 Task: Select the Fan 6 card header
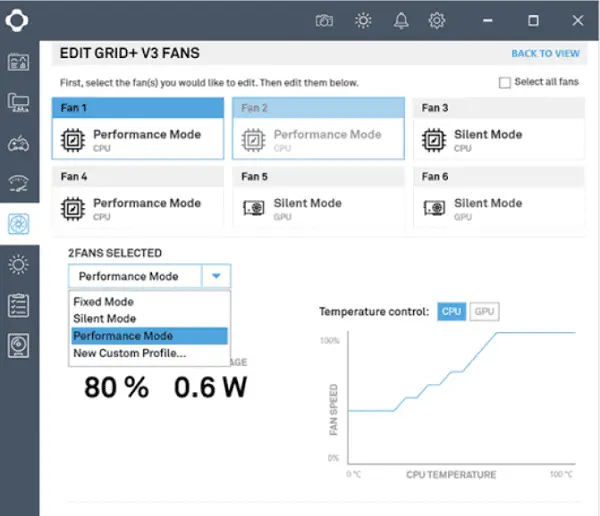click(499, 176)
